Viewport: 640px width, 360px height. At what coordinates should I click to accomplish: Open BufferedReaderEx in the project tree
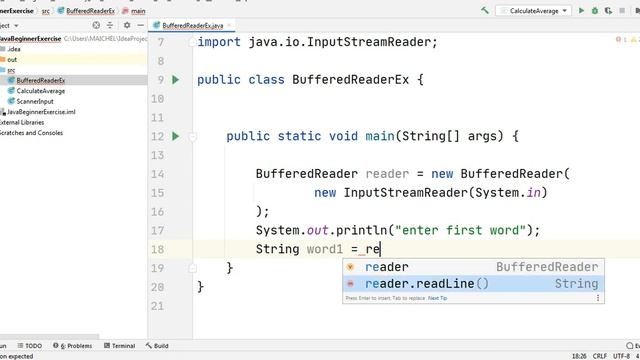(x=40, y=80)
